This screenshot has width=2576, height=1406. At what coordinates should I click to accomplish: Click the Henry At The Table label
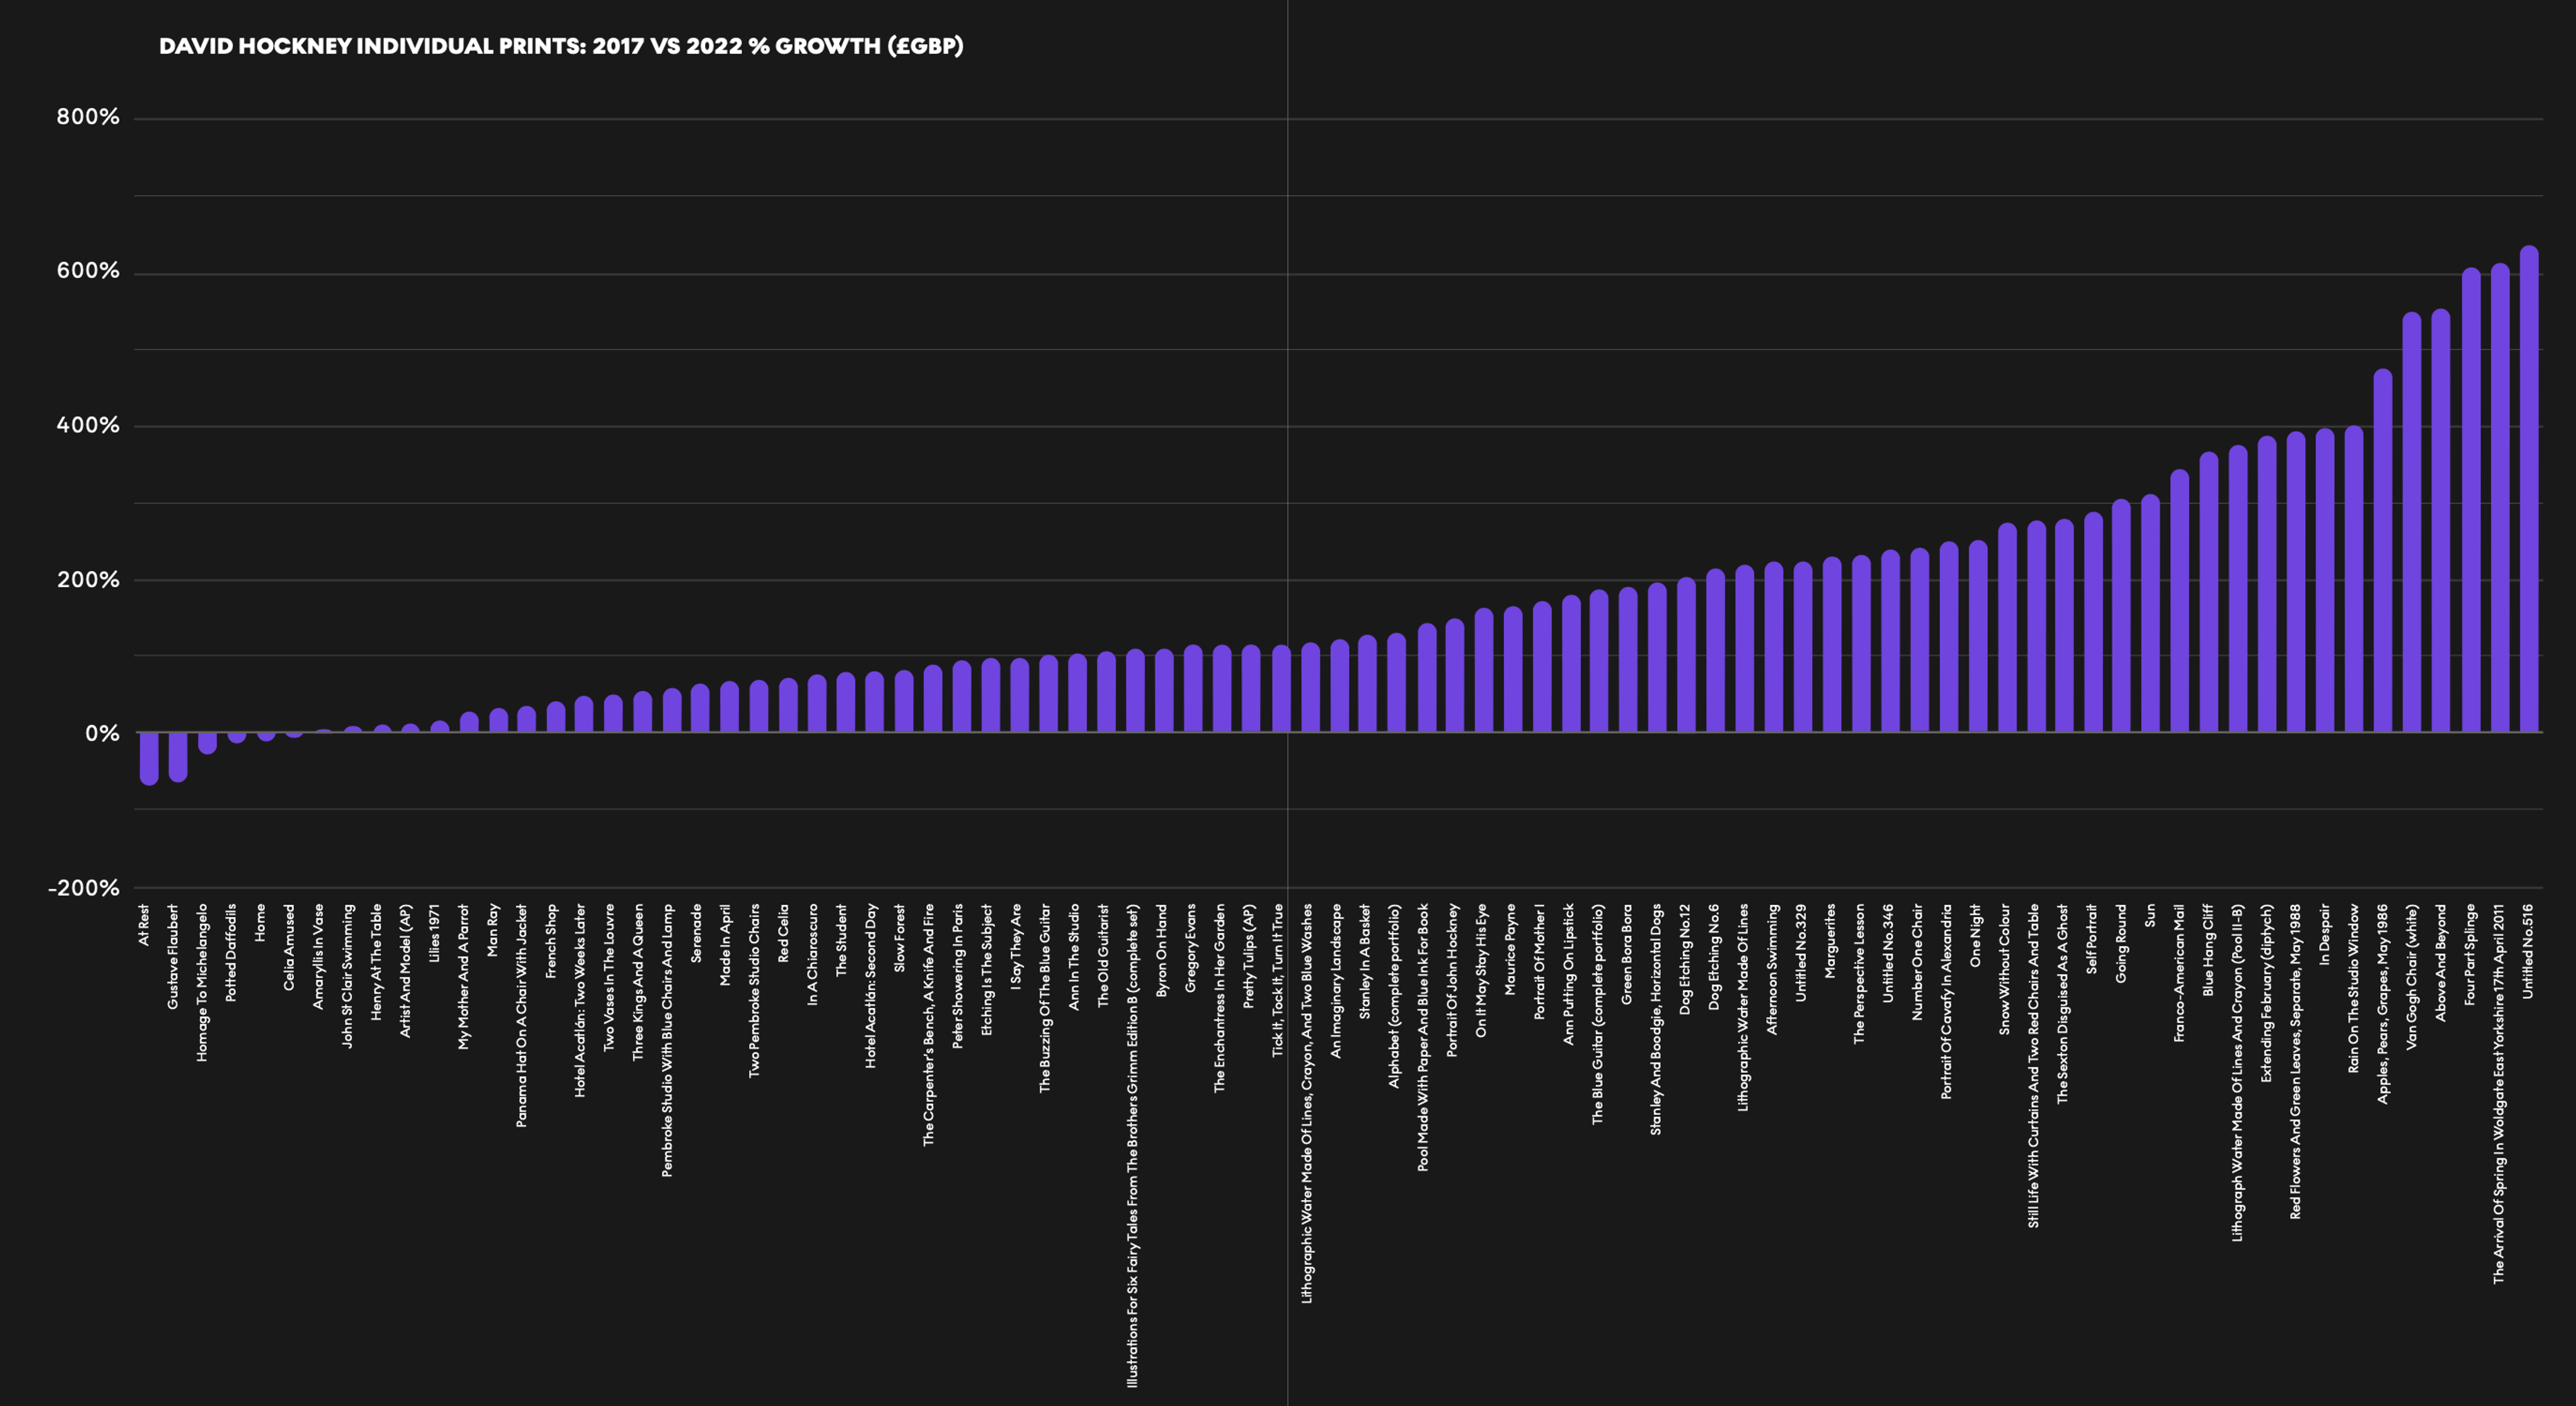point(377,962)
